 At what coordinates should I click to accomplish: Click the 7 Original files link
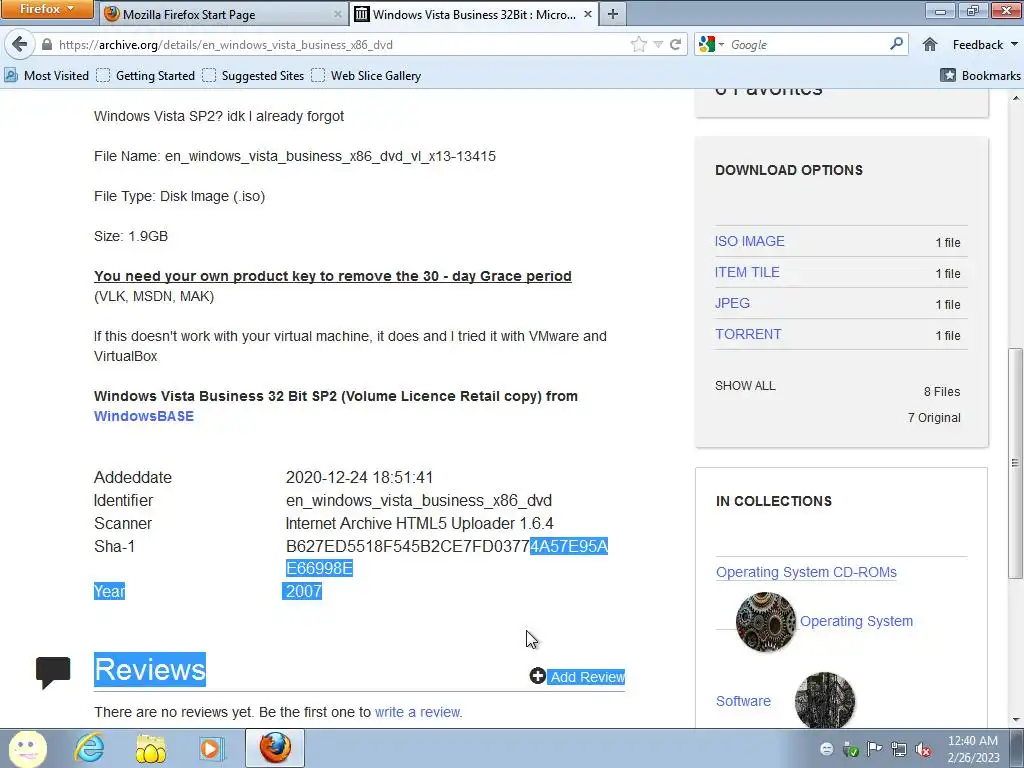pyautogui.click(x=934, y=418)
